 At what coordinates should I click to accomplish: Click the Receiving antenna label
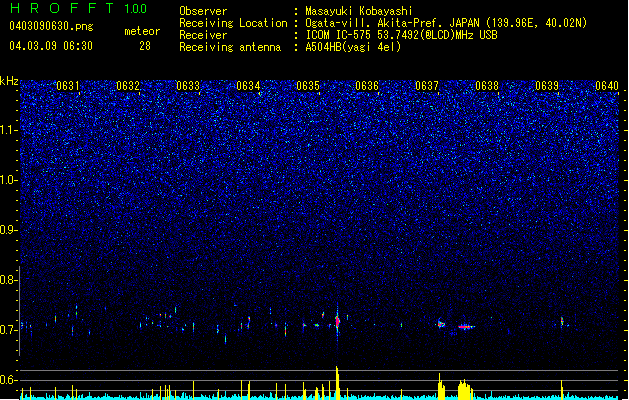230,47
